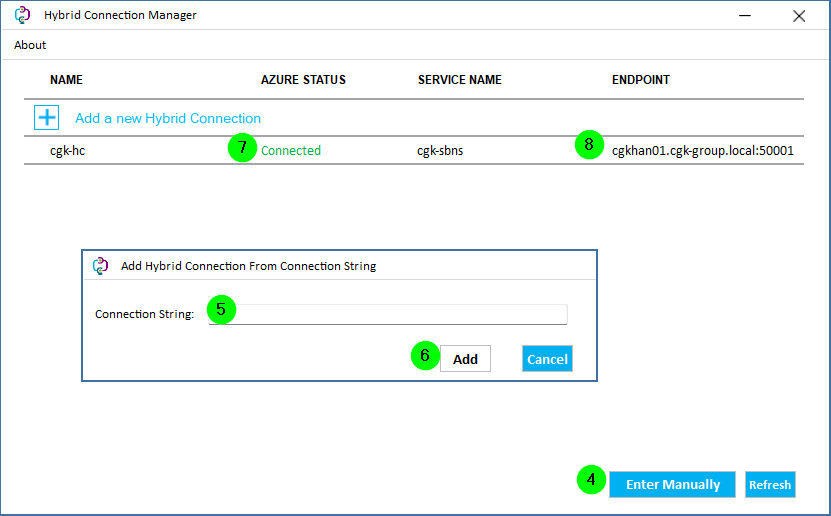This screenshot has height=516, width=831.
Task: Click the Enter Manually button
Action: (x=673, y=484)
